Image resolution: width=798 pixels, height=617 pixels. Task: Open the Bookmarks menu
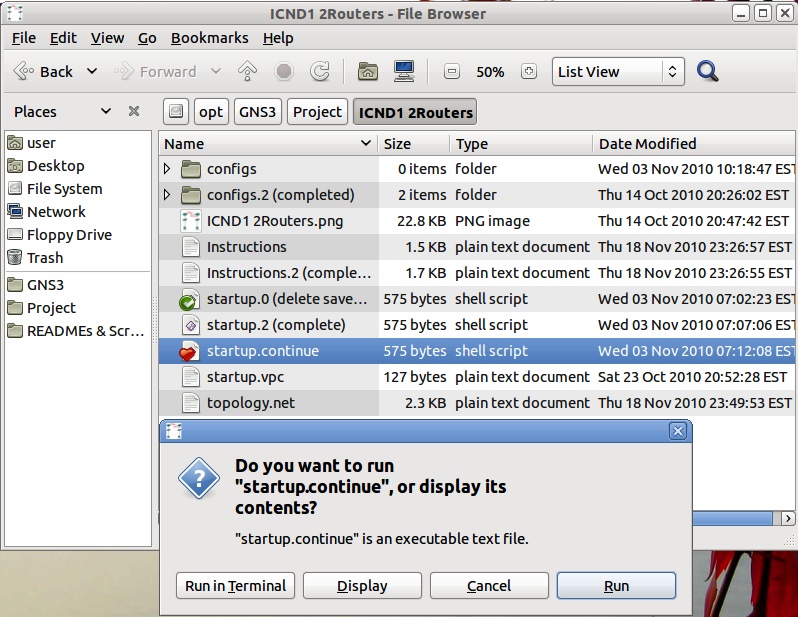click(x=209, y=38)
